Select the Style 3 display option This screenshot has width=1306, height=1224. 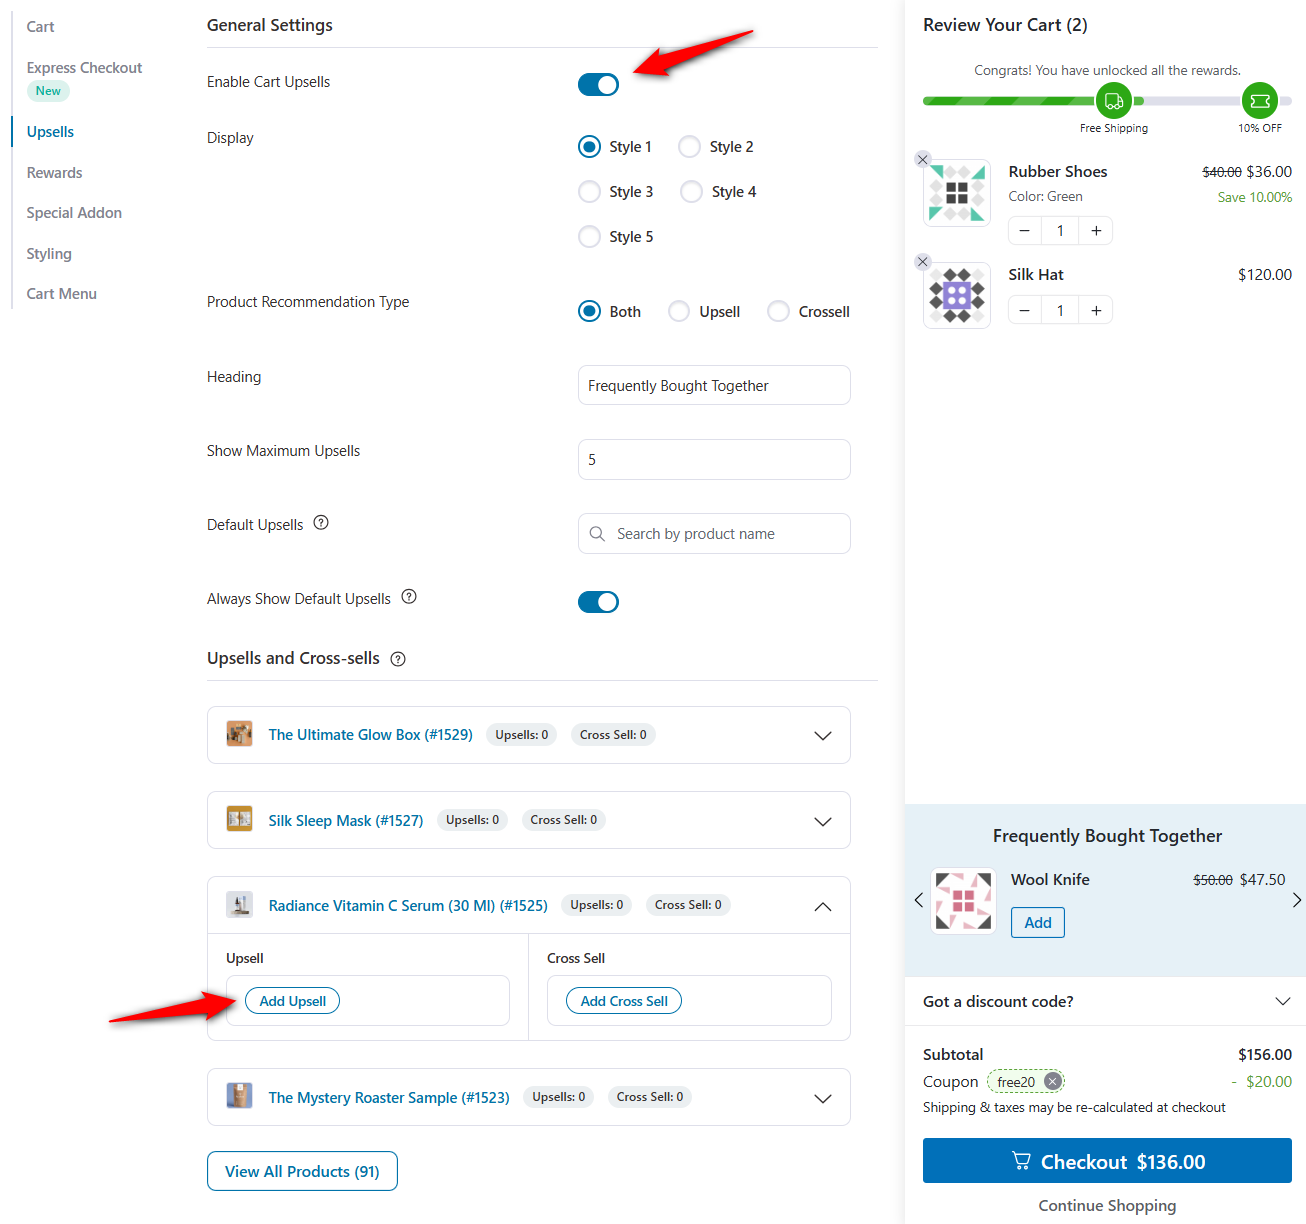(x=589, y=191)
